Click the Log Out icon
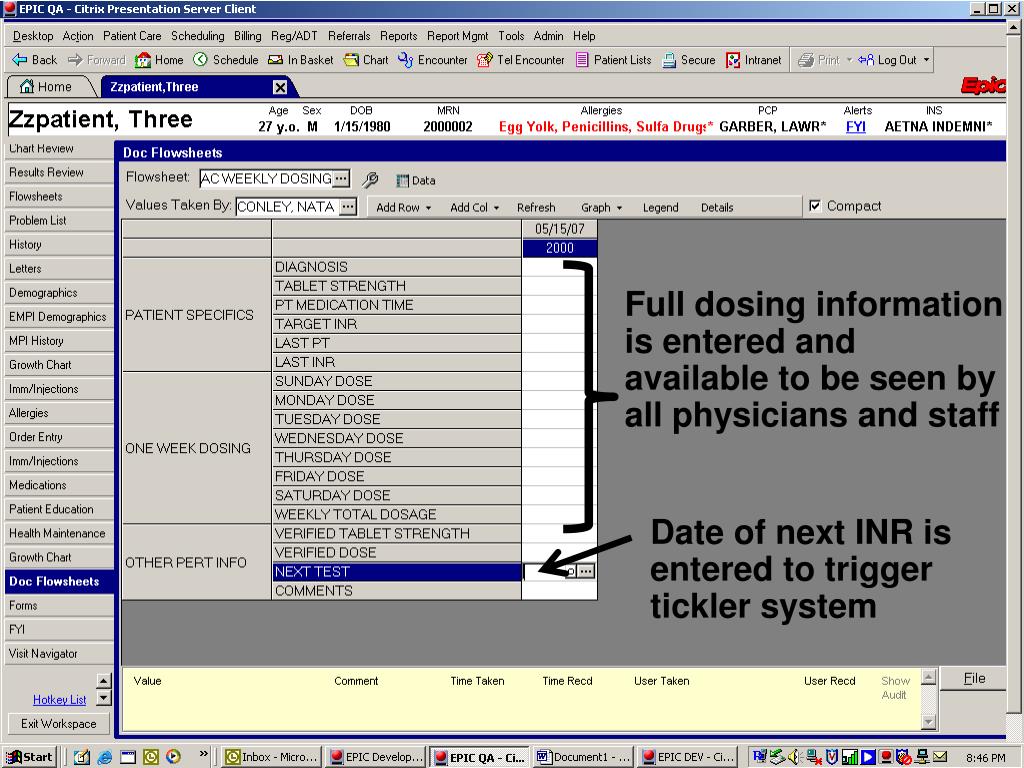This screenshot has width=1024, height=768. [866, 60]
